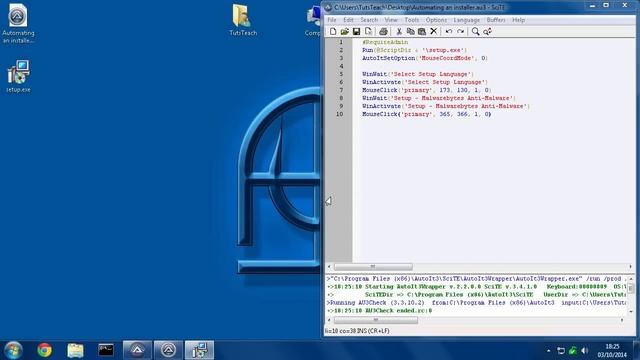
Task: Open the Search menu
Action: tap(369, 20)
